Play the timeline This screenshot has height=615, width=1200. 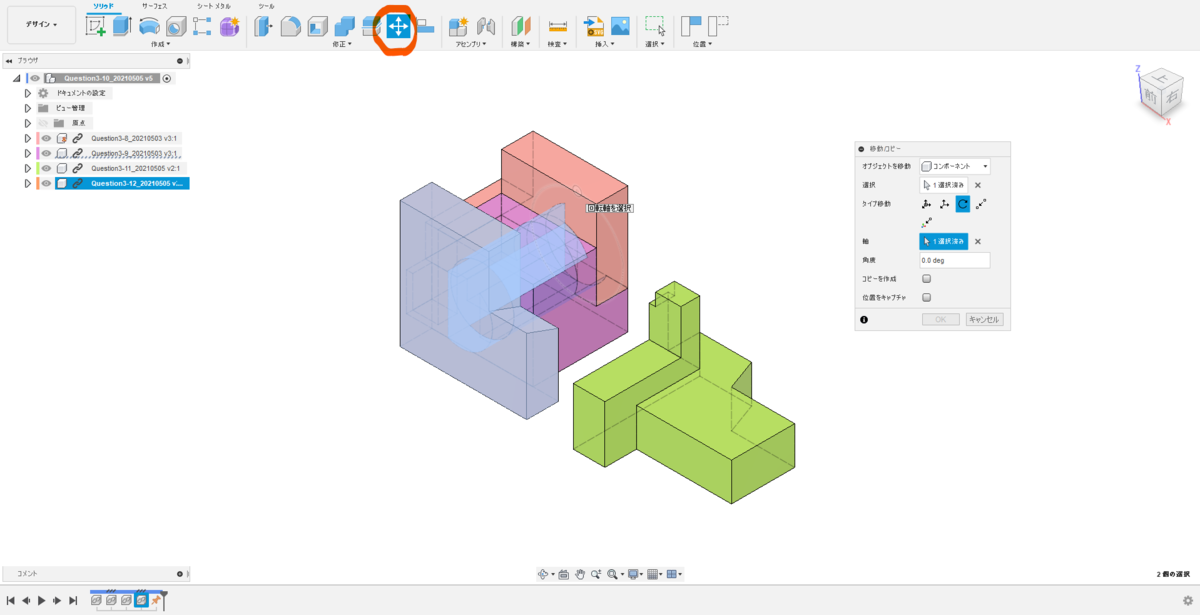[41, 600]
